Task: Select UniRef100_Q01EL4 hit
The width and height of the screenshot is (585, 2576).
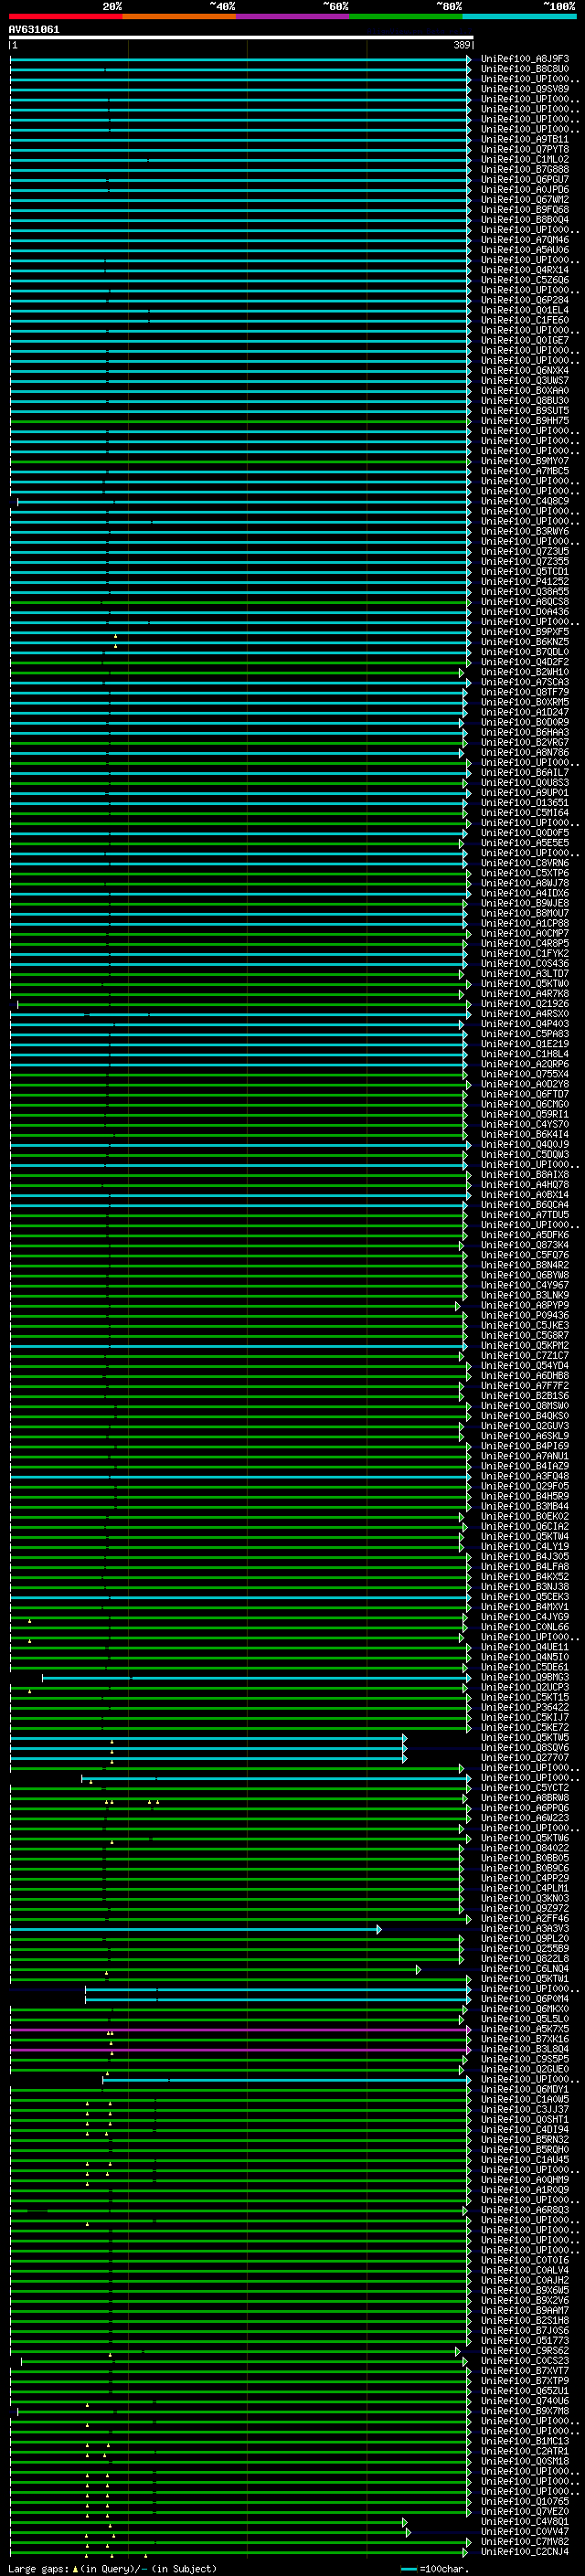Action: (x=525, y=310)
